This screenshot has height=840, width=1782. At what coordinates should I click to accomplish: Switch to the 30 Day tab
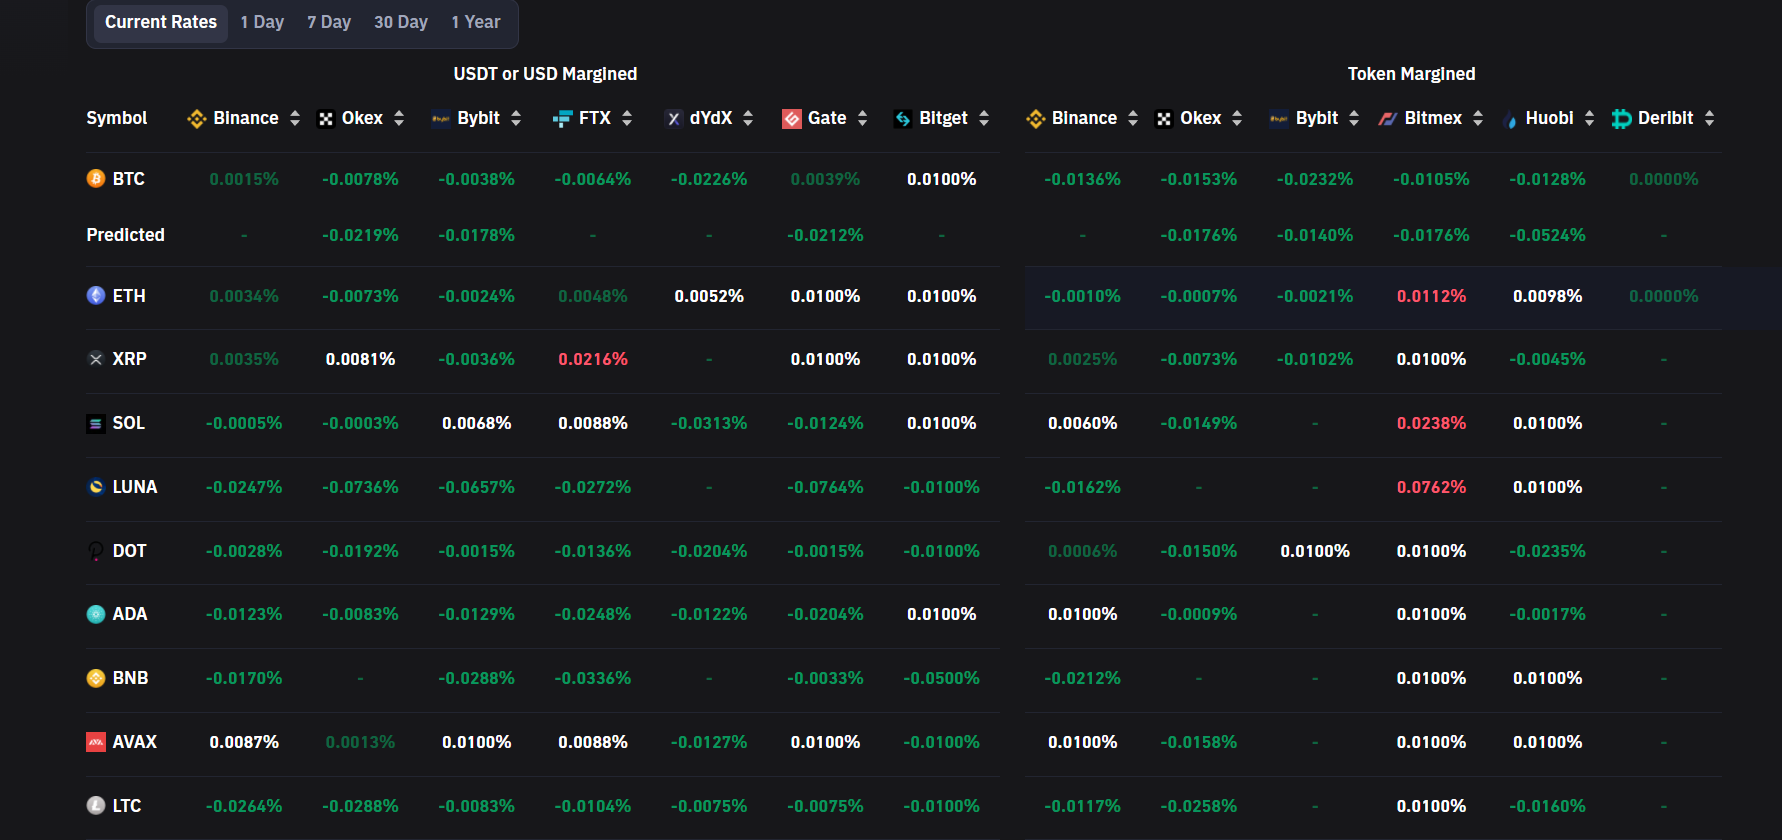click(401, 22)
